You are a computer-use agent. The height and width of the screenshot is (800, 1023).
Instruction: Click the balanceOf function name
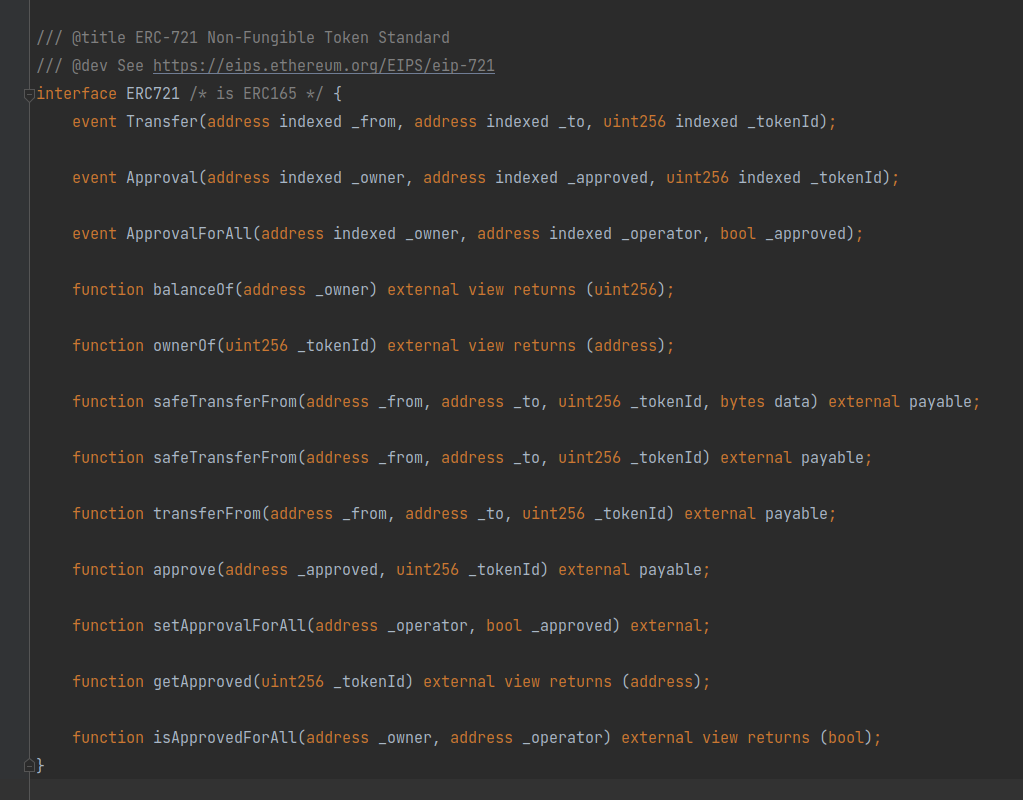click(x=193, y=290)
